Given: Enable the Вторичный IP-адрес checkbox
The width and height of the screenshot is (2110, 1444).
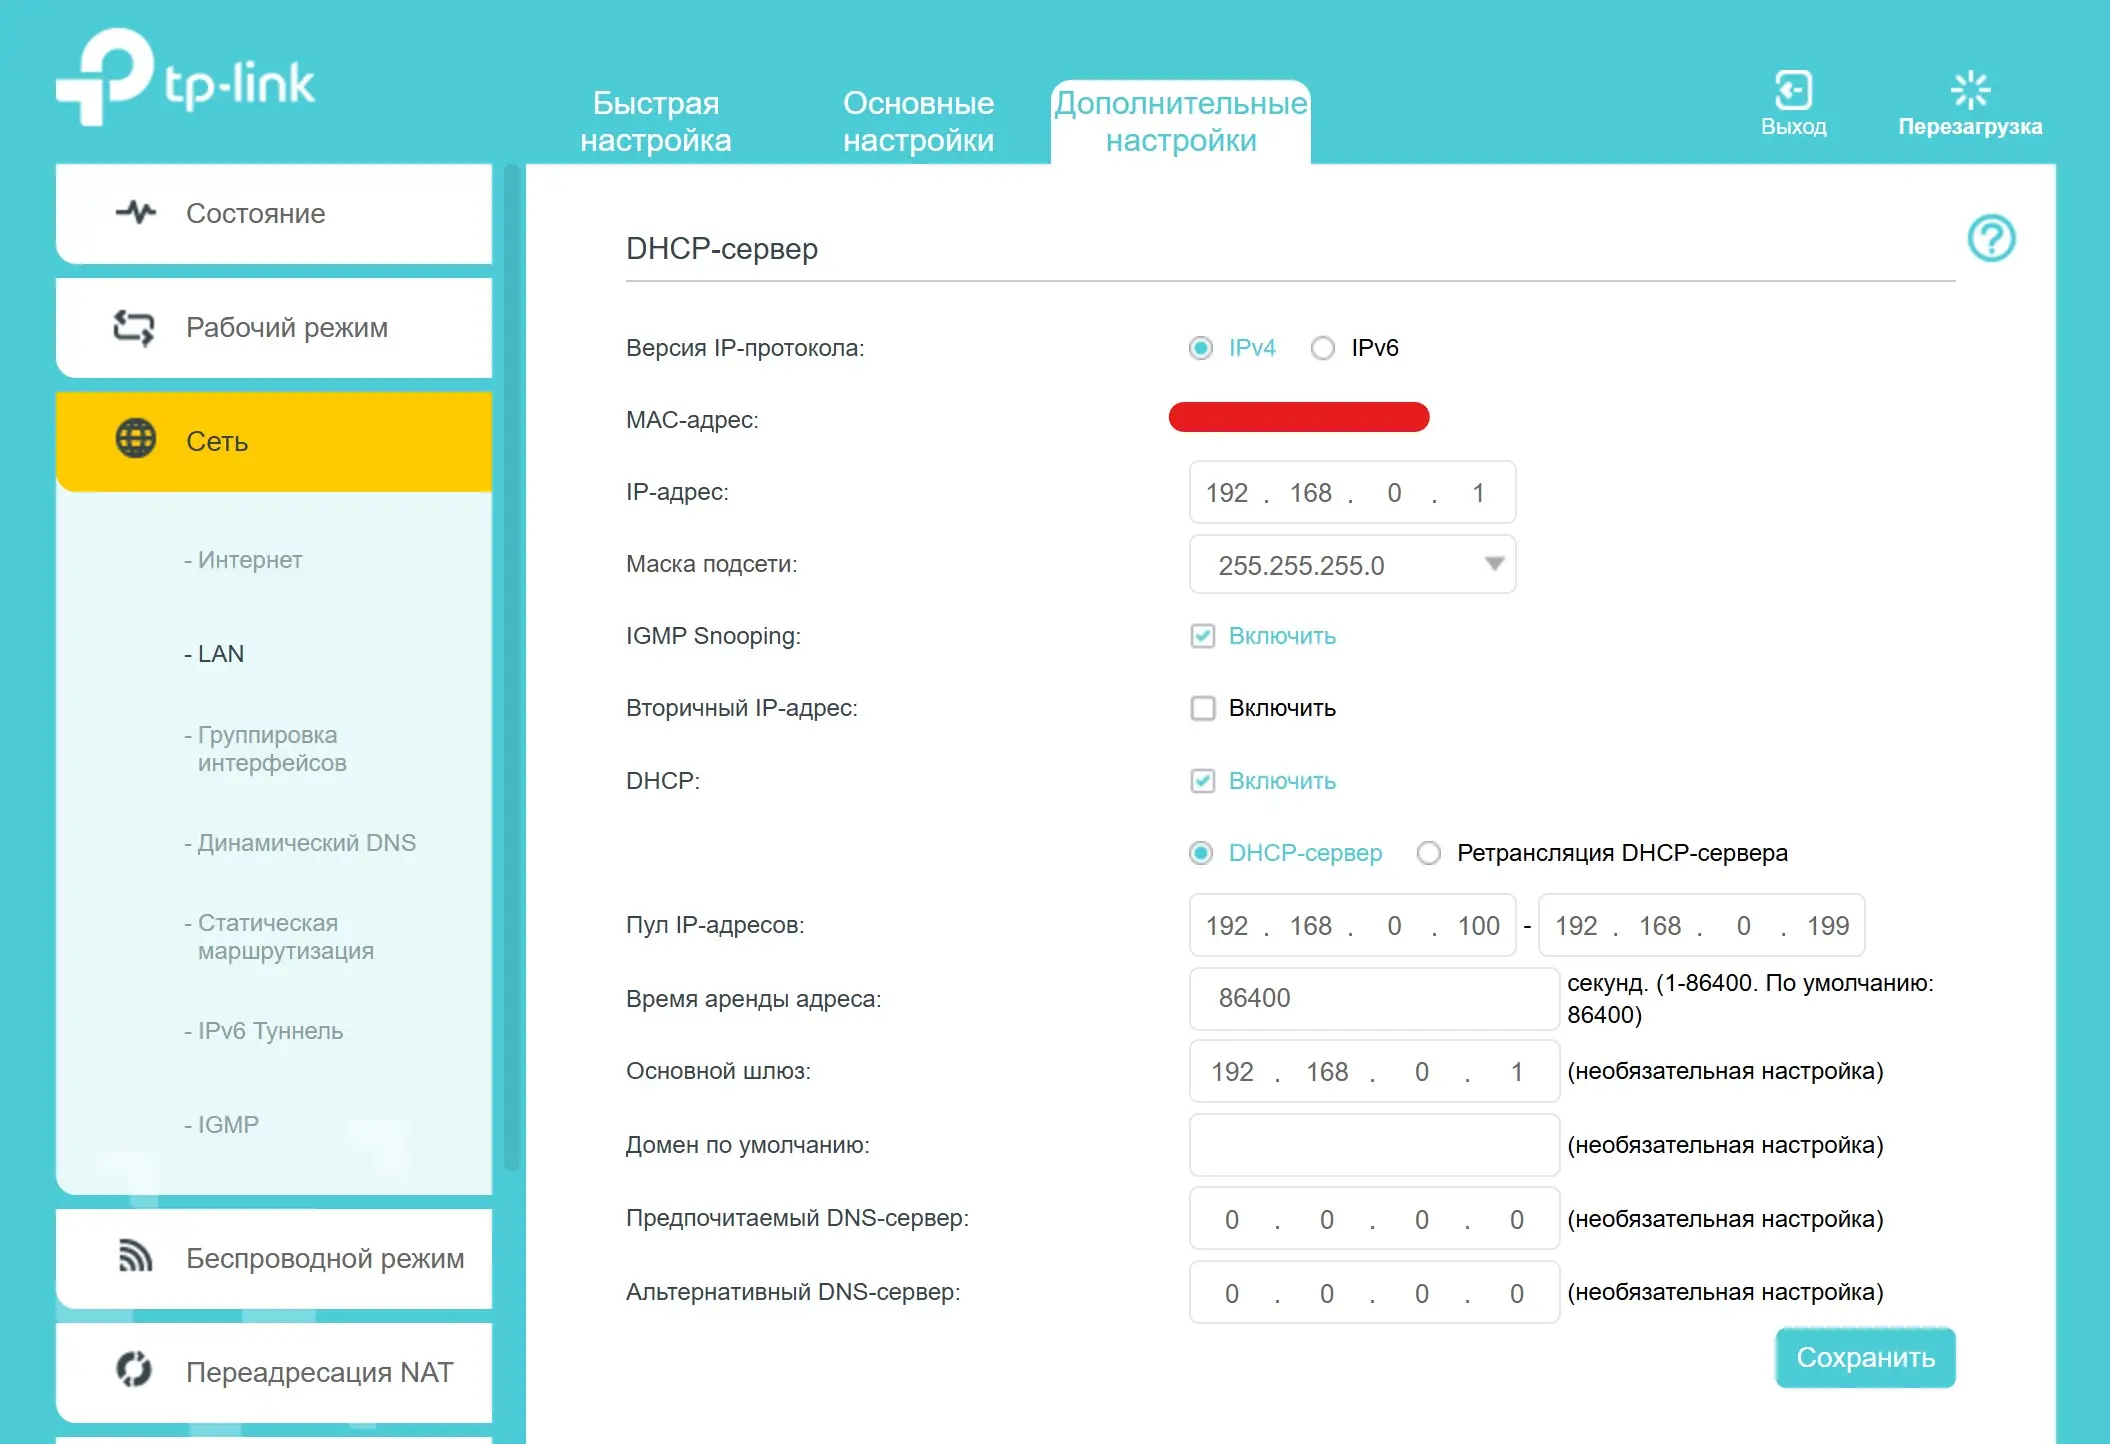Looking at the screenshot, I should [1202, 708].
